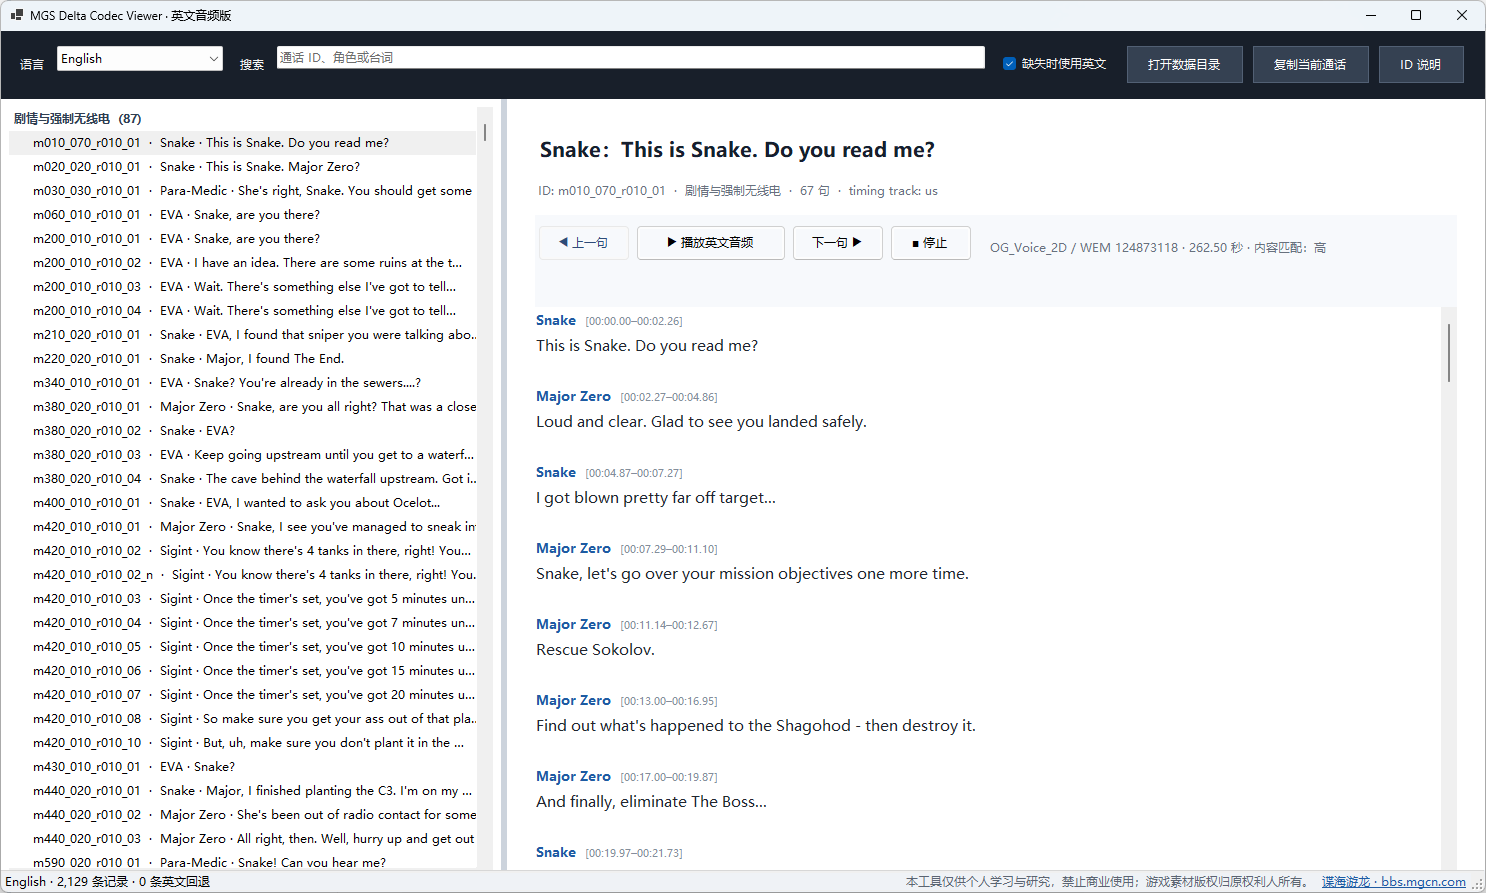Click transcript line 'I got blown pretty far off target...'
1486x893 pixels.
pyautogui.click(x=656, y=498)
